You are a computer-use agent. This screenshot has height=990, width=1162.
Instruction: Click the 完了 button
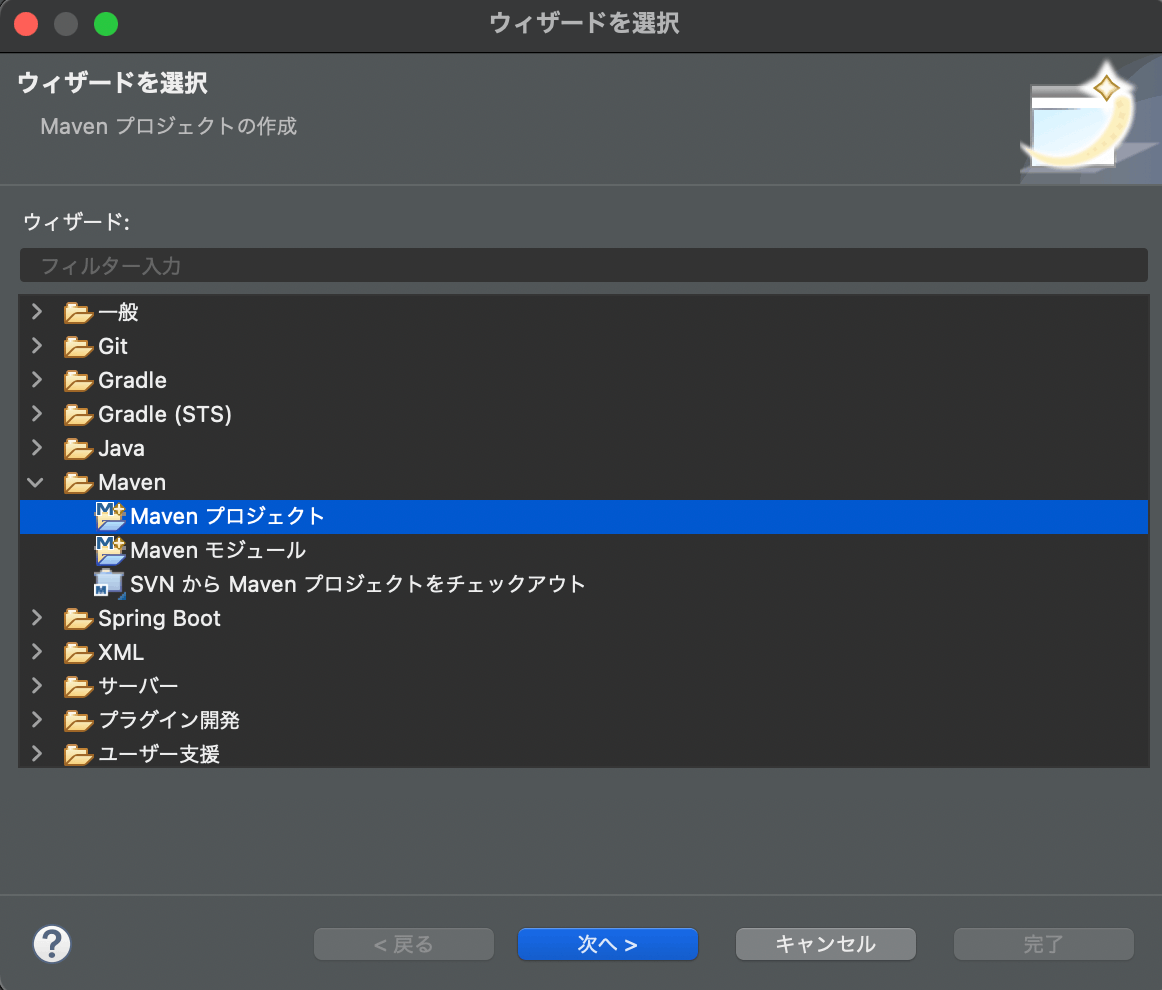click(x=1043, y=944)
